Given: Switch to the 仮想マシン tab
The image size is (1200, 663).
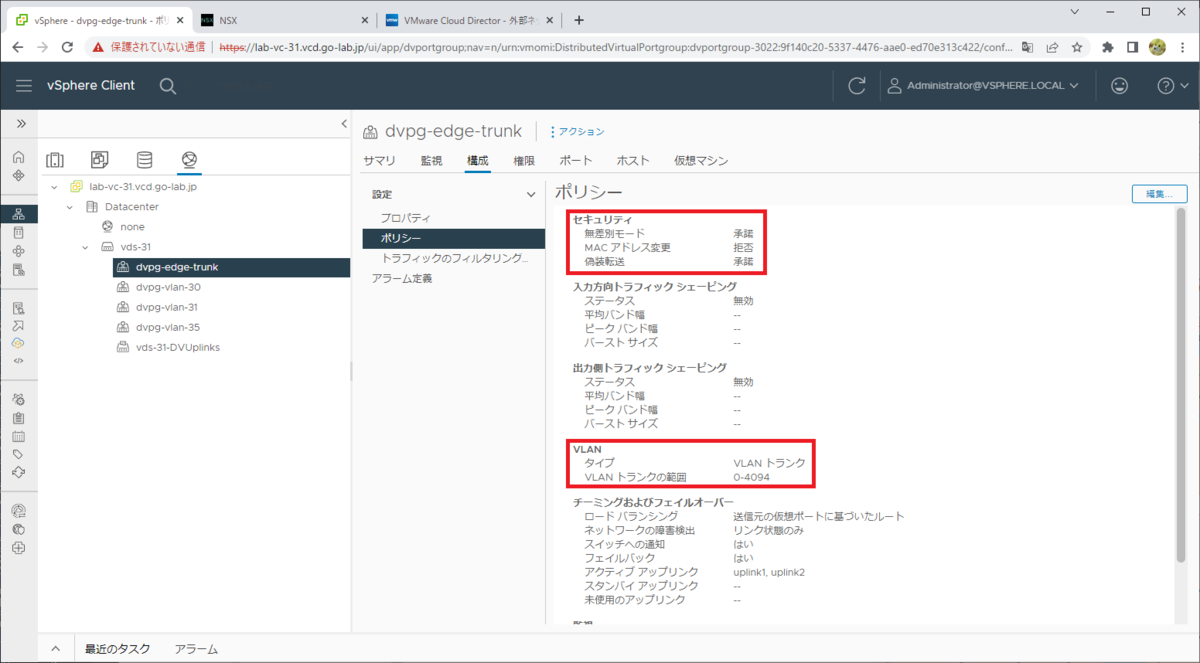Looking at the screenshot, I should (x=701, y=160).
